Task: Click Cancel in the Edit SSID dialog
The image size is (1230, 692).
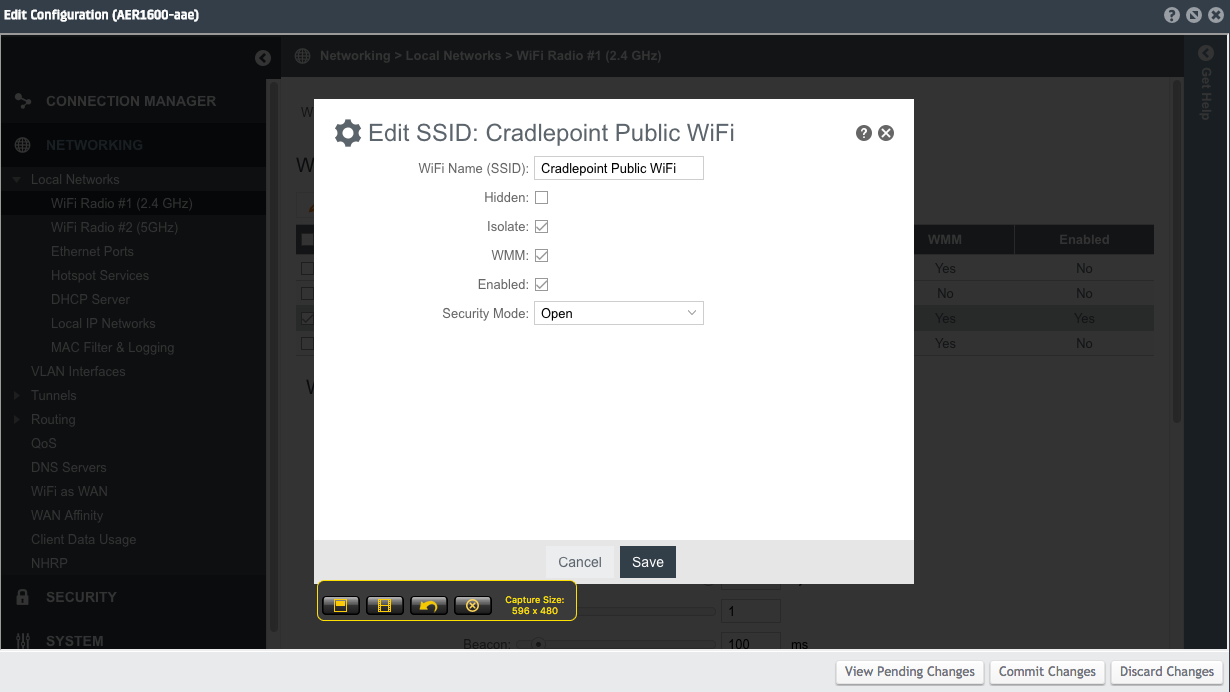Action: [x=580, y=562]
